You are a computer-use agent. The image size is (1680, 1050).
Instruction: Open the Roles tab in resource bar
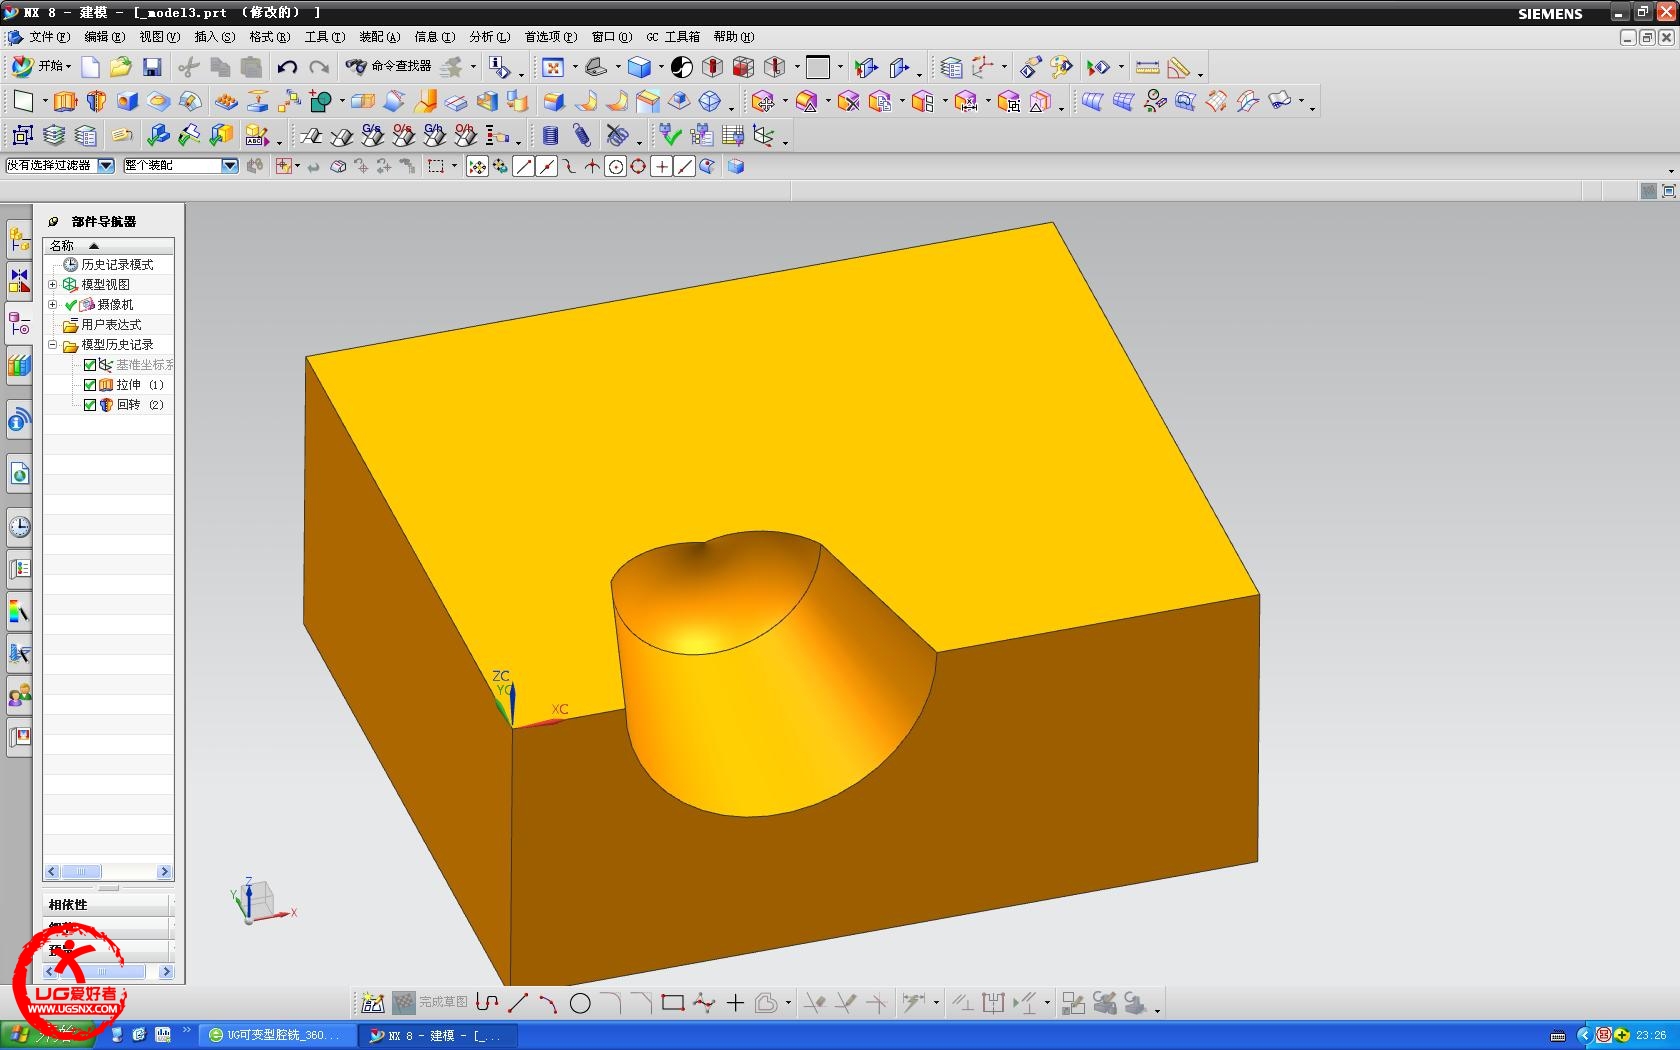(x=19, y=695)
